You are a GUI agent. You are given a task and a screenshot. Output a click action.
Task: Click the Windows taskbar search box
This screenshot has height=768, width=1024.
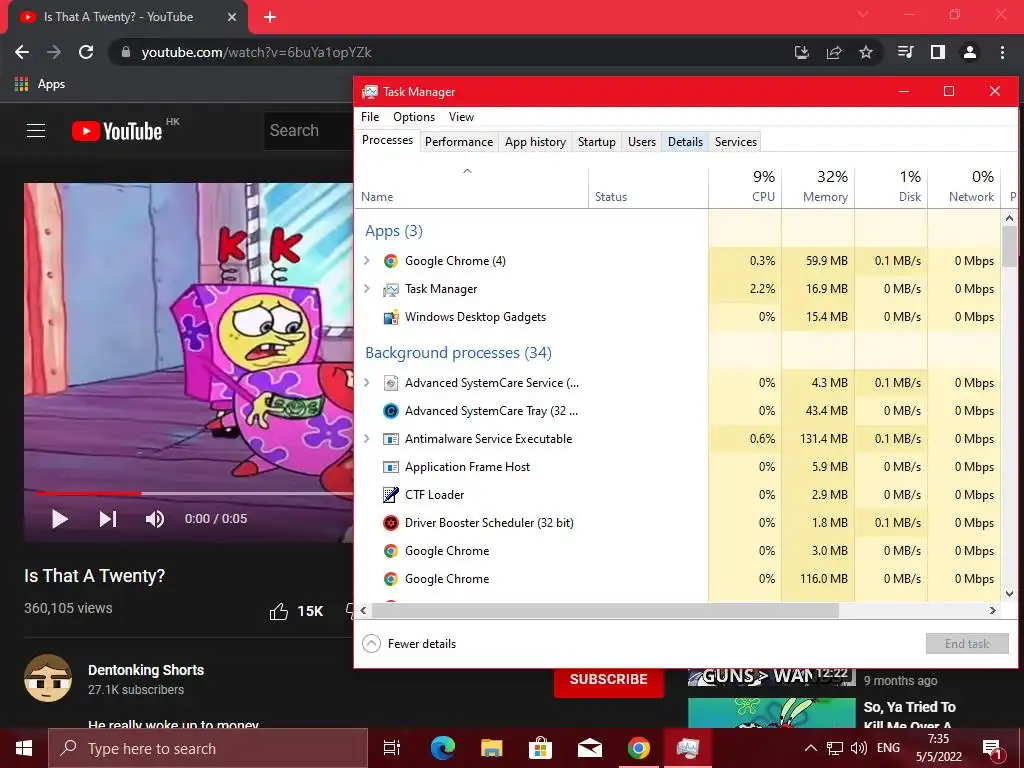(x=208, y=748)
